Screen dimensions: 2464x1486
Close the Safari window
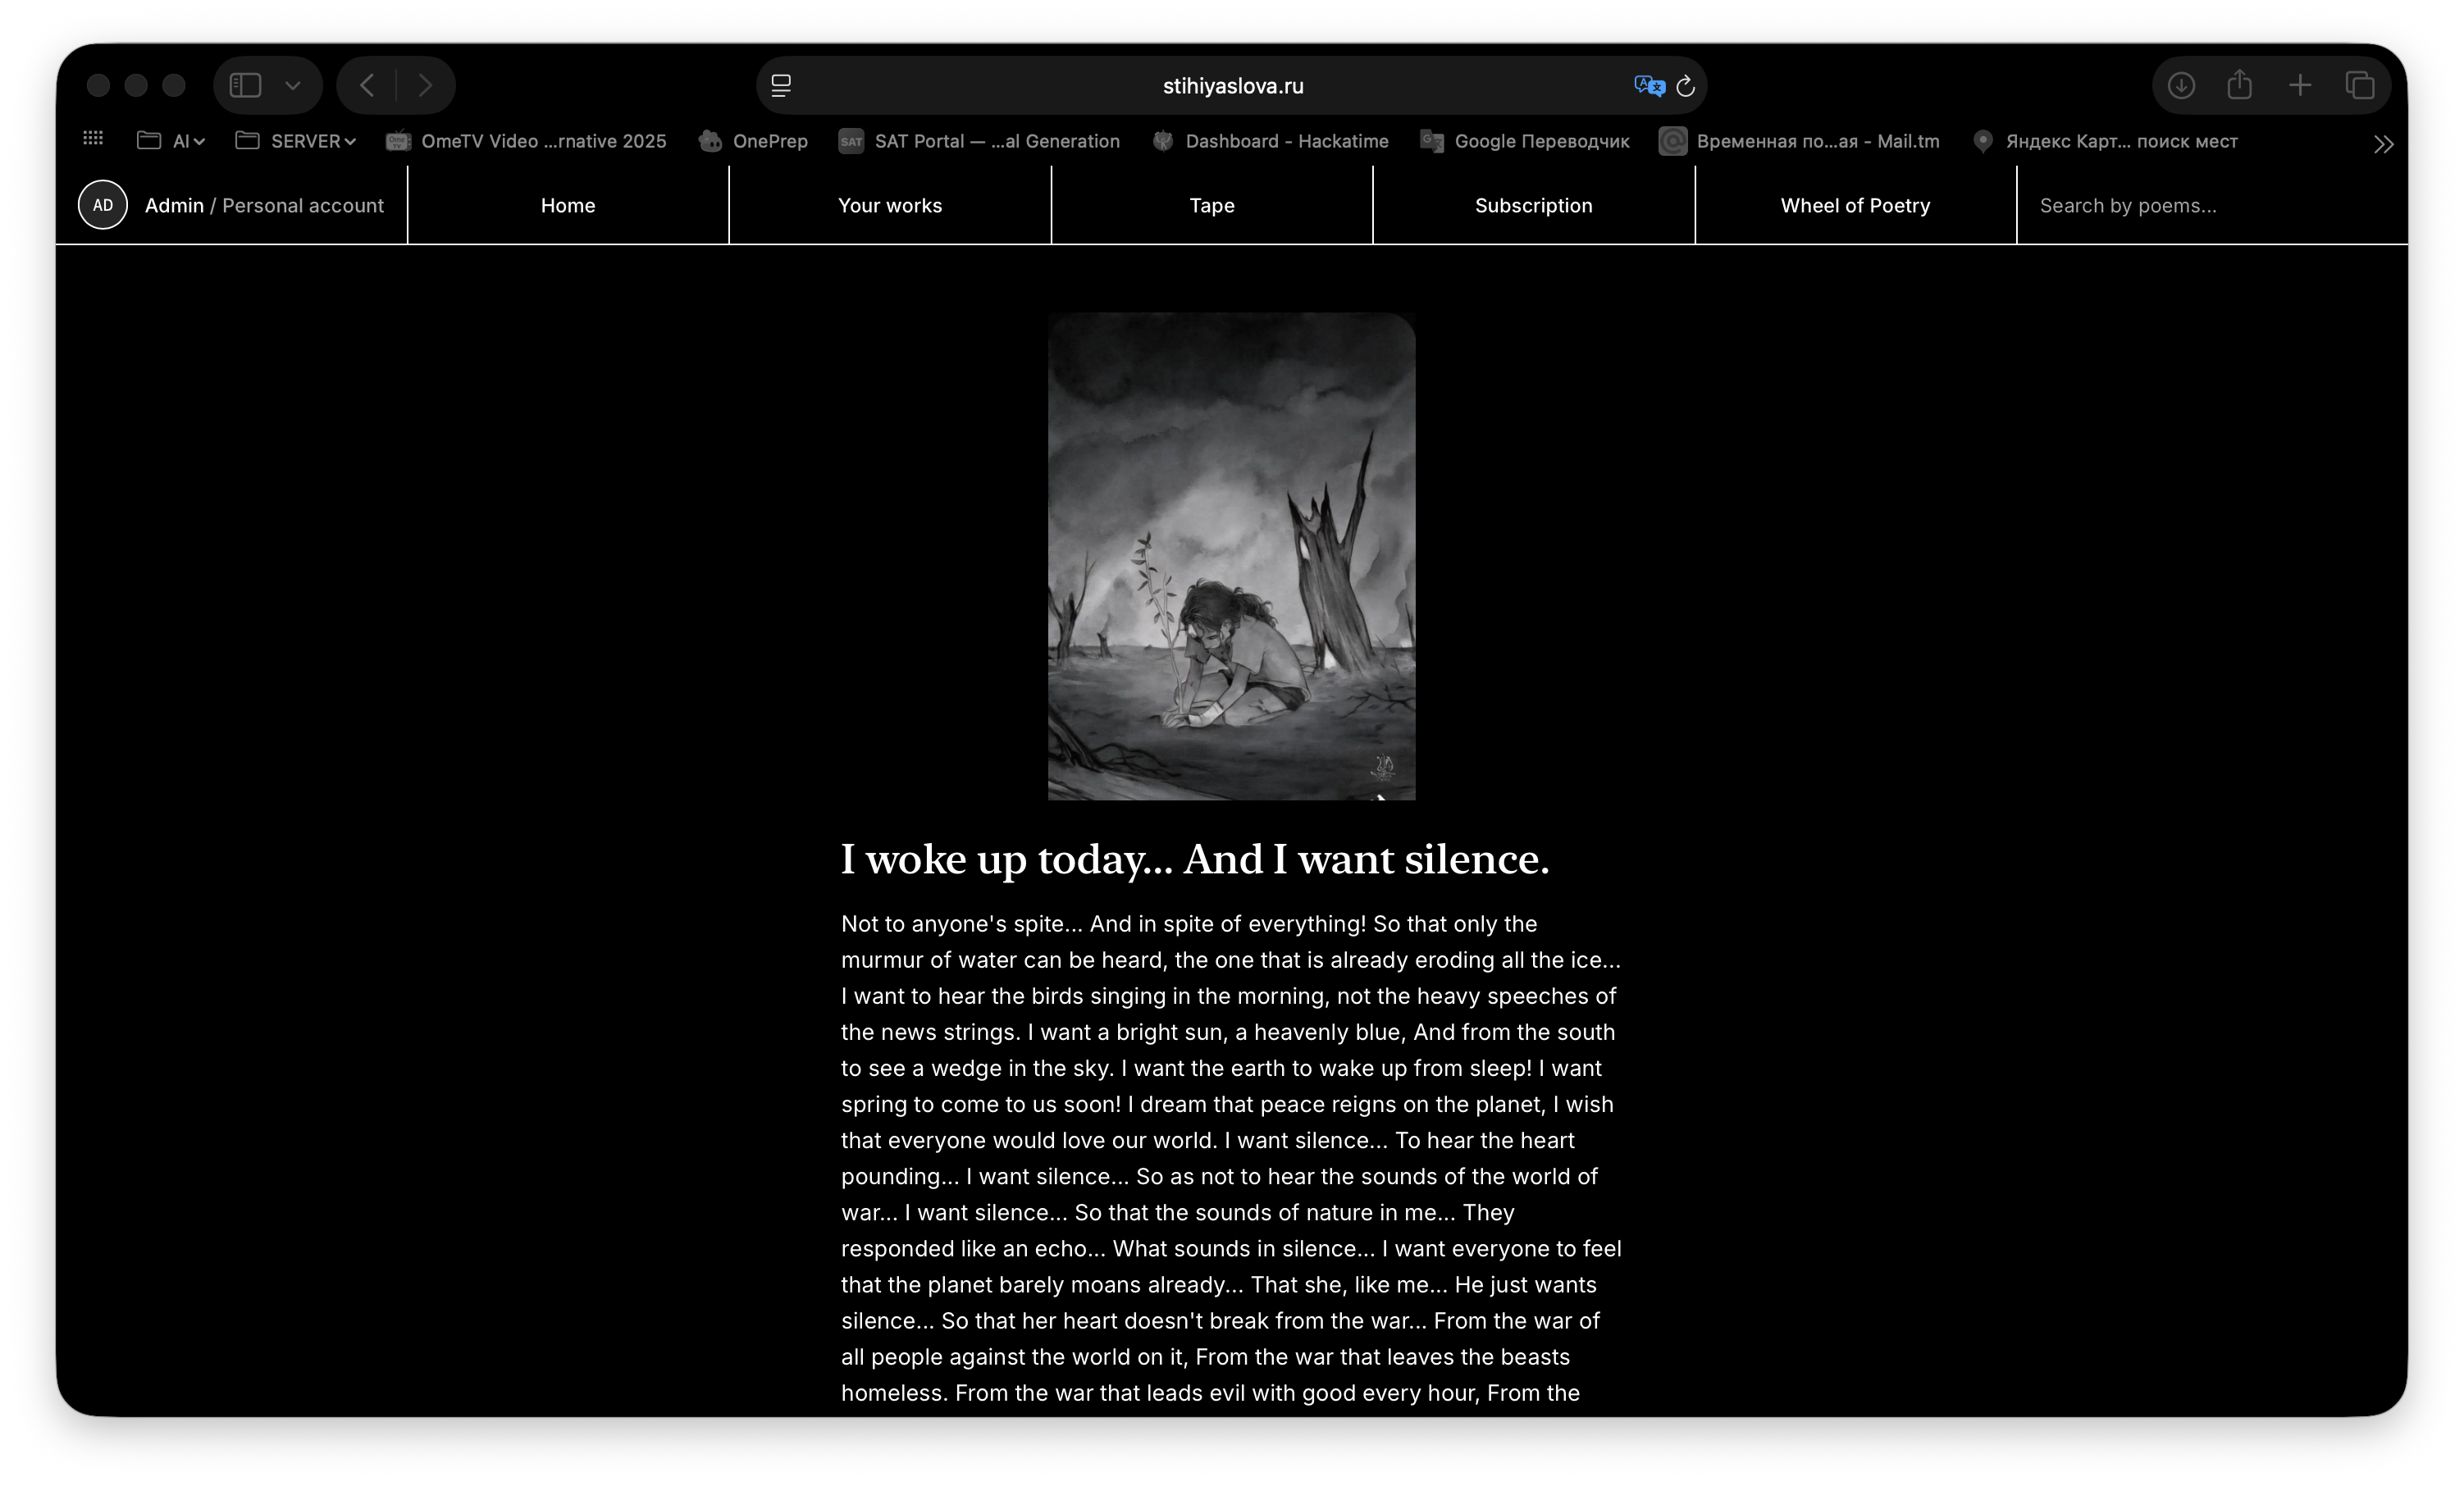(98, 86)
